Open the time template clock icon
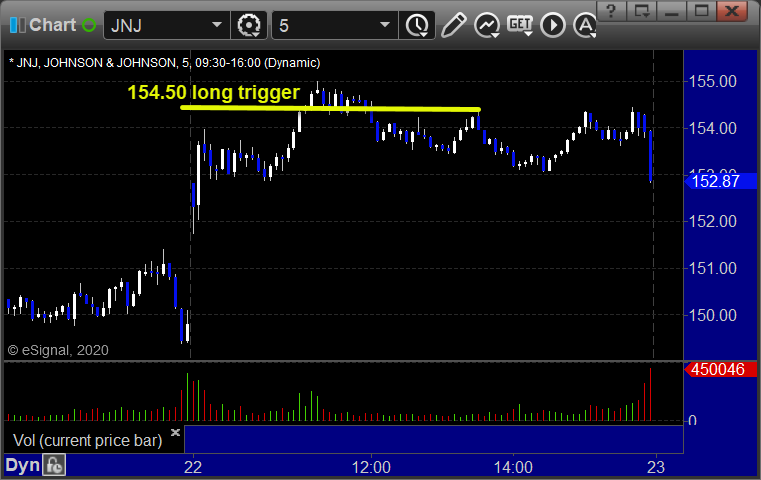 [417, 25]
